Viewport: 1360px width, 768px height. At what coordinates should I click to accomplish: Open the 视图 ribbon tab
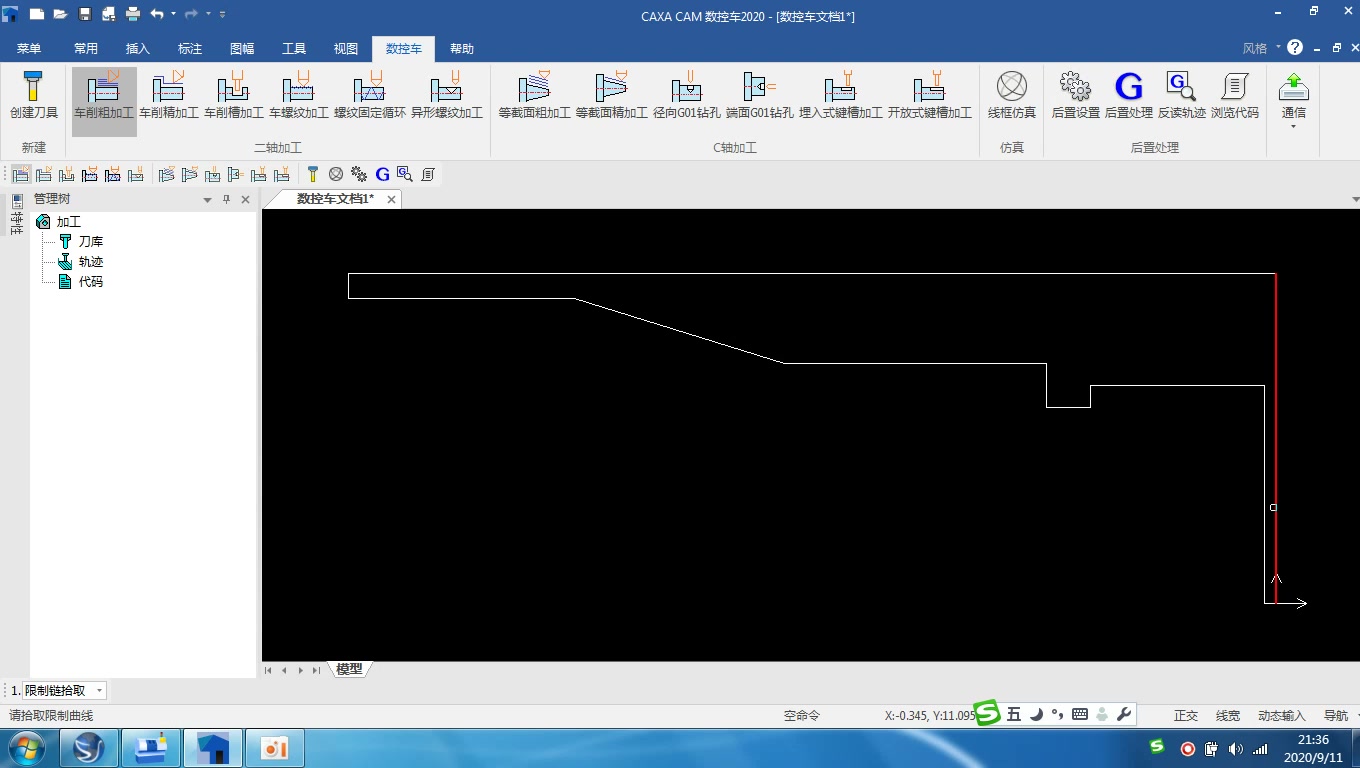click(x=346, y=49)
